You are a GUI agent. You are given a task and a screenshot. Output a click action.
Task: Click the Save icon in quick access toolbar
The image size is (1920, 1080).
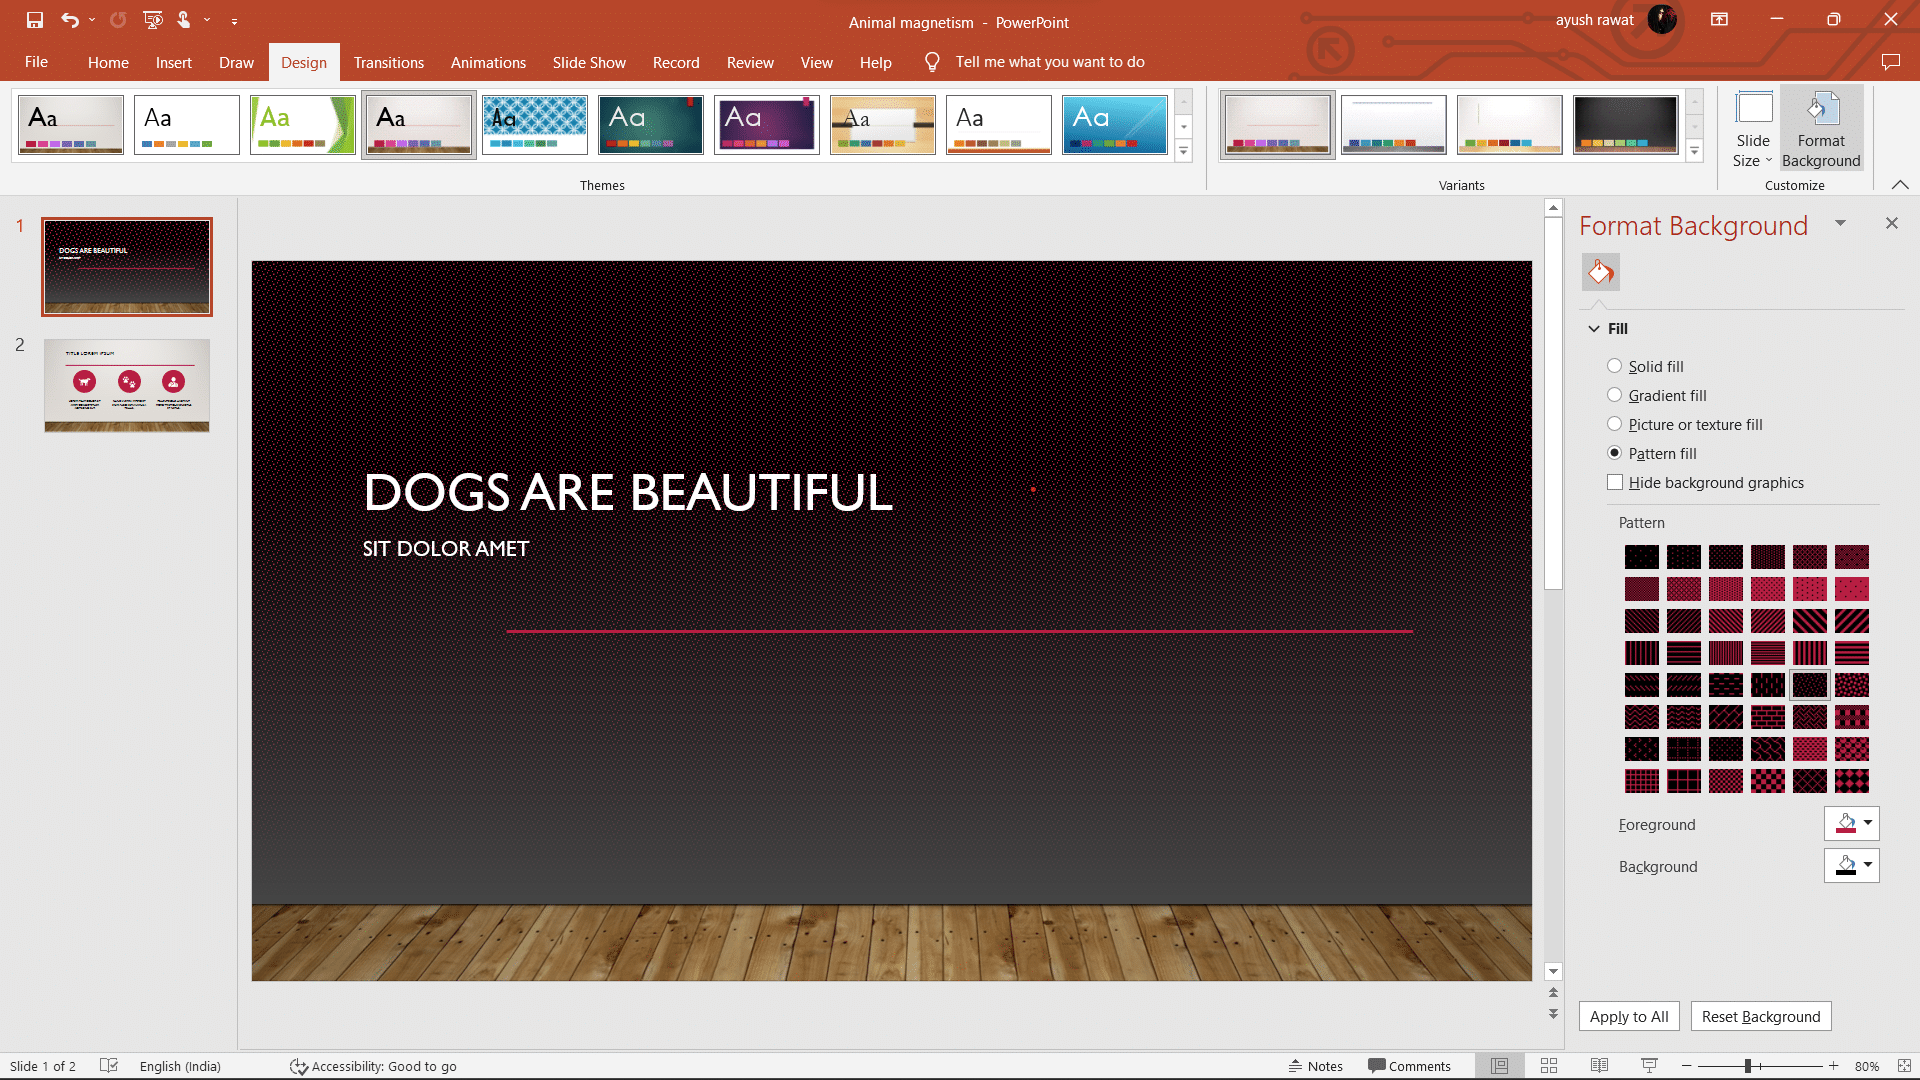[35, 20]
